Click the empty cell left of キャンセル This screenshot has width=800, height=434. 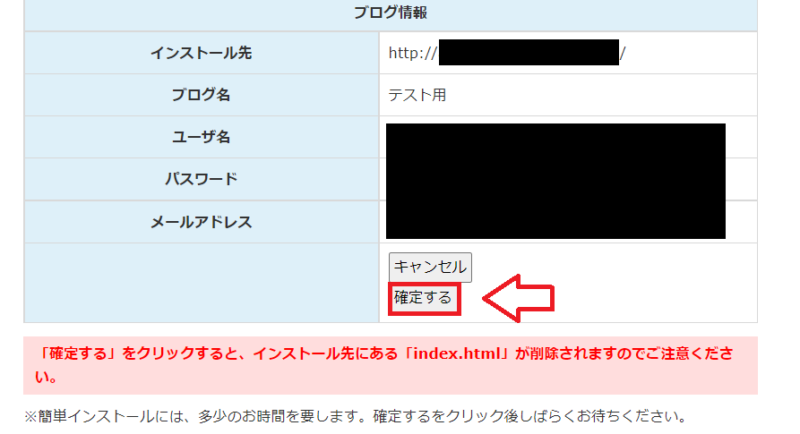(201, 282)
